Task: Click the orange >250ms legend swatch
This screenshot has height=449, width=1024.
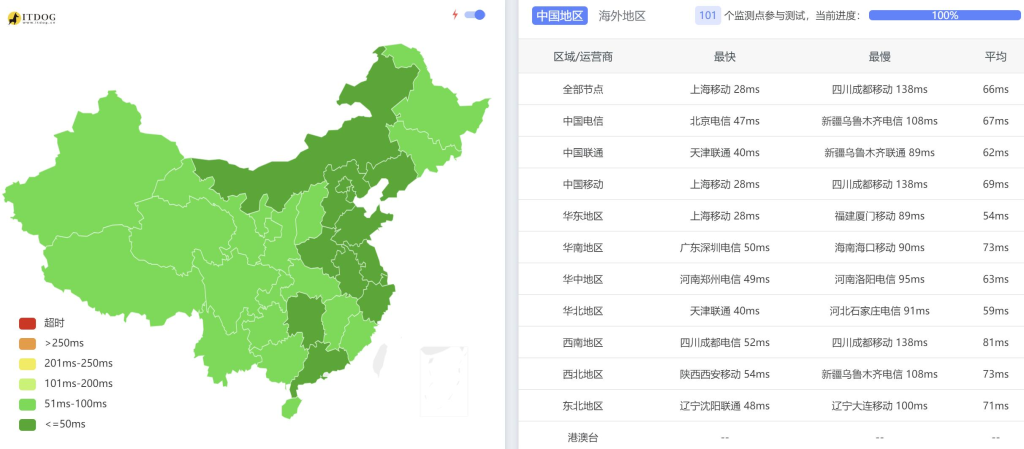Action: point(27,343)
